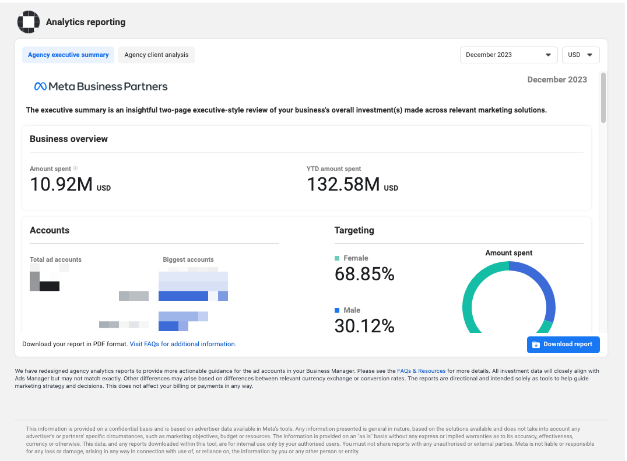627x461 pixels.
Task: Click the Male blue legend square
Action: coord(337,310)
